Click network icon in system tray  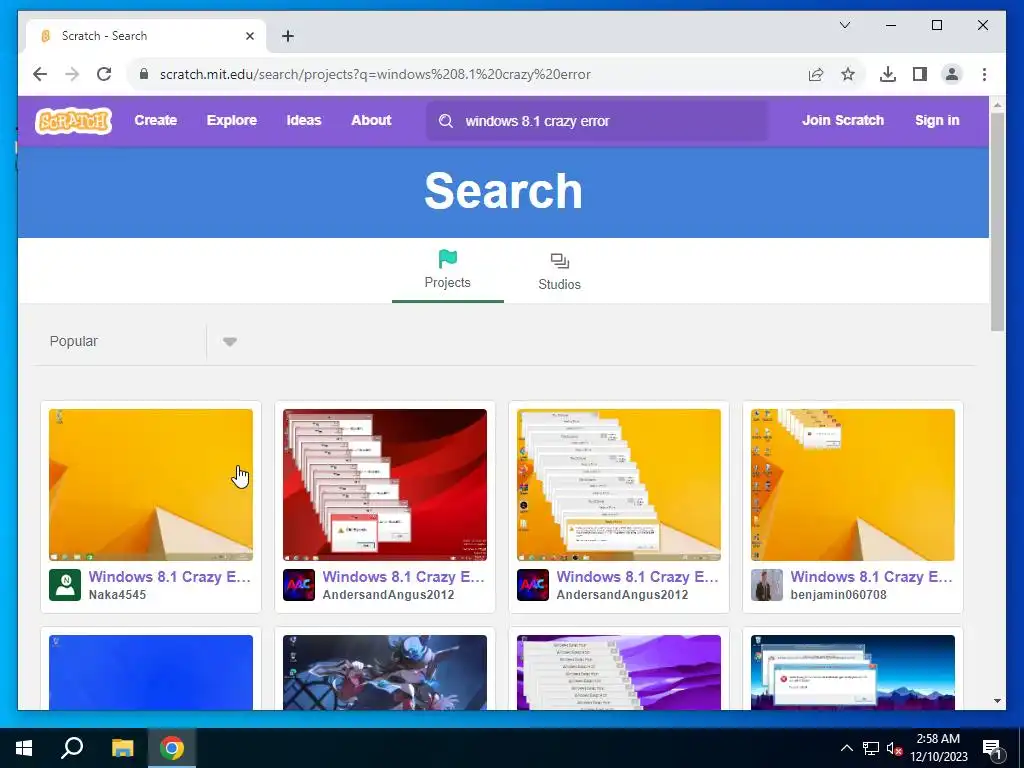pos(871,748)
